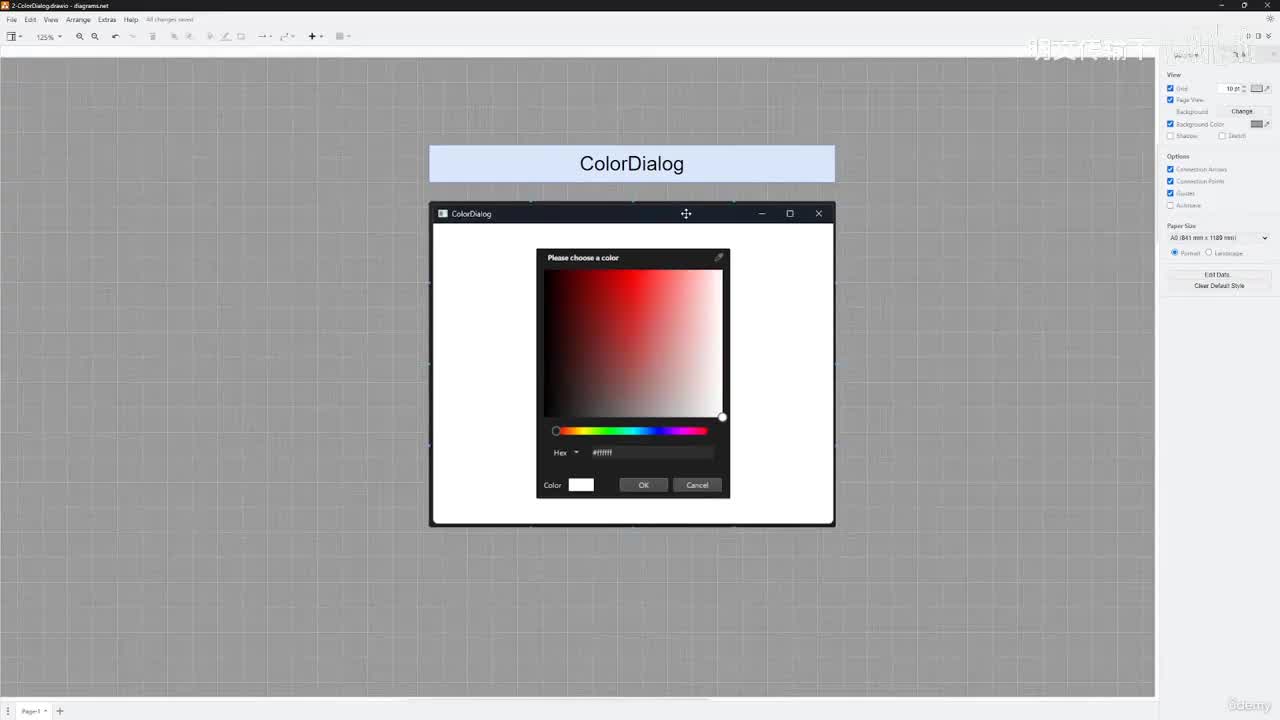Click the Background Color swatch

point(1257,124)
